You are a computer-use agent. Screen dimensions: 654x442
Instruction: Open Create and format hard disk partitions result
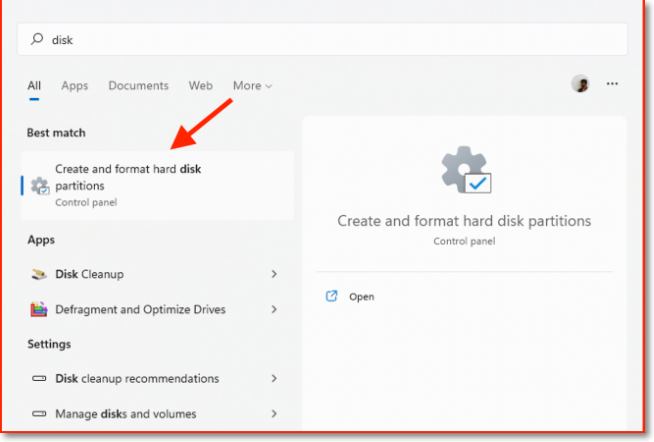[158, 185]
